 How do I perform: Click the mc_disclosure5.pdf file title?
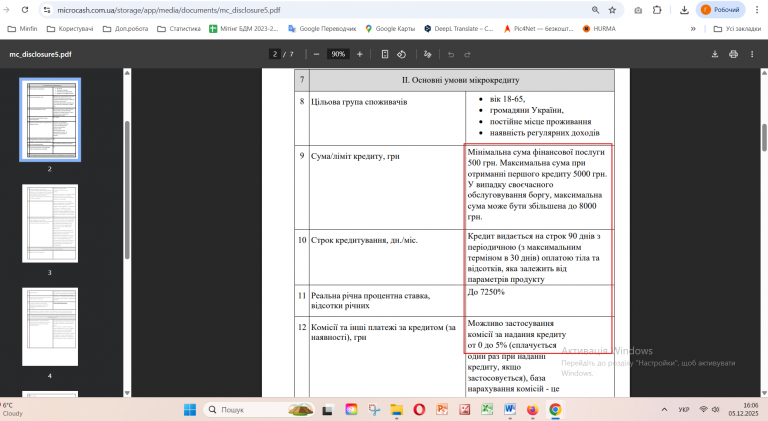tap(40, 54)
